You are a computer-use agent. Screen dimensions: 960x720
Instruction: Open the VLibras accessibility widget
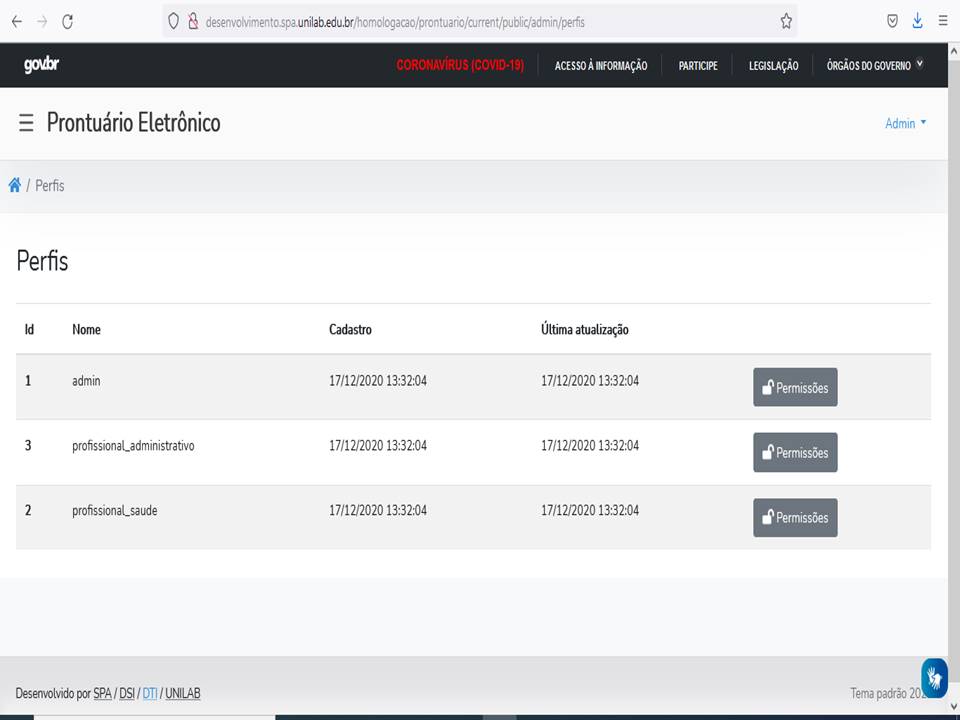click(934, 677)
